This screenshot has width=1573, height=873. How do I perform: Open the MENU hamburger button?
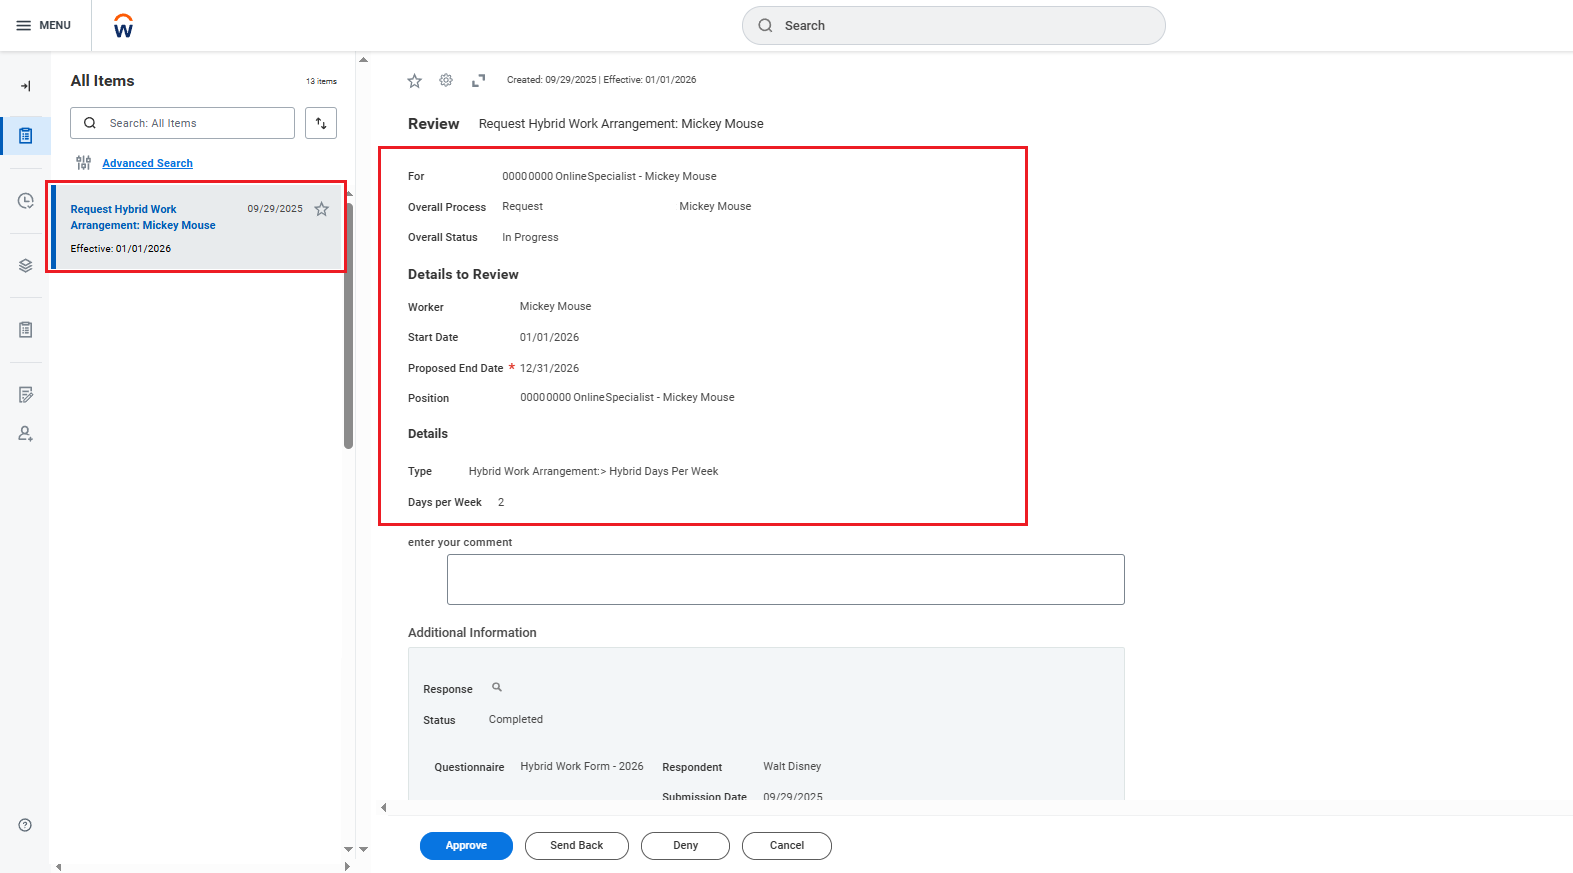pyautogui.click(x=44, y=25)
